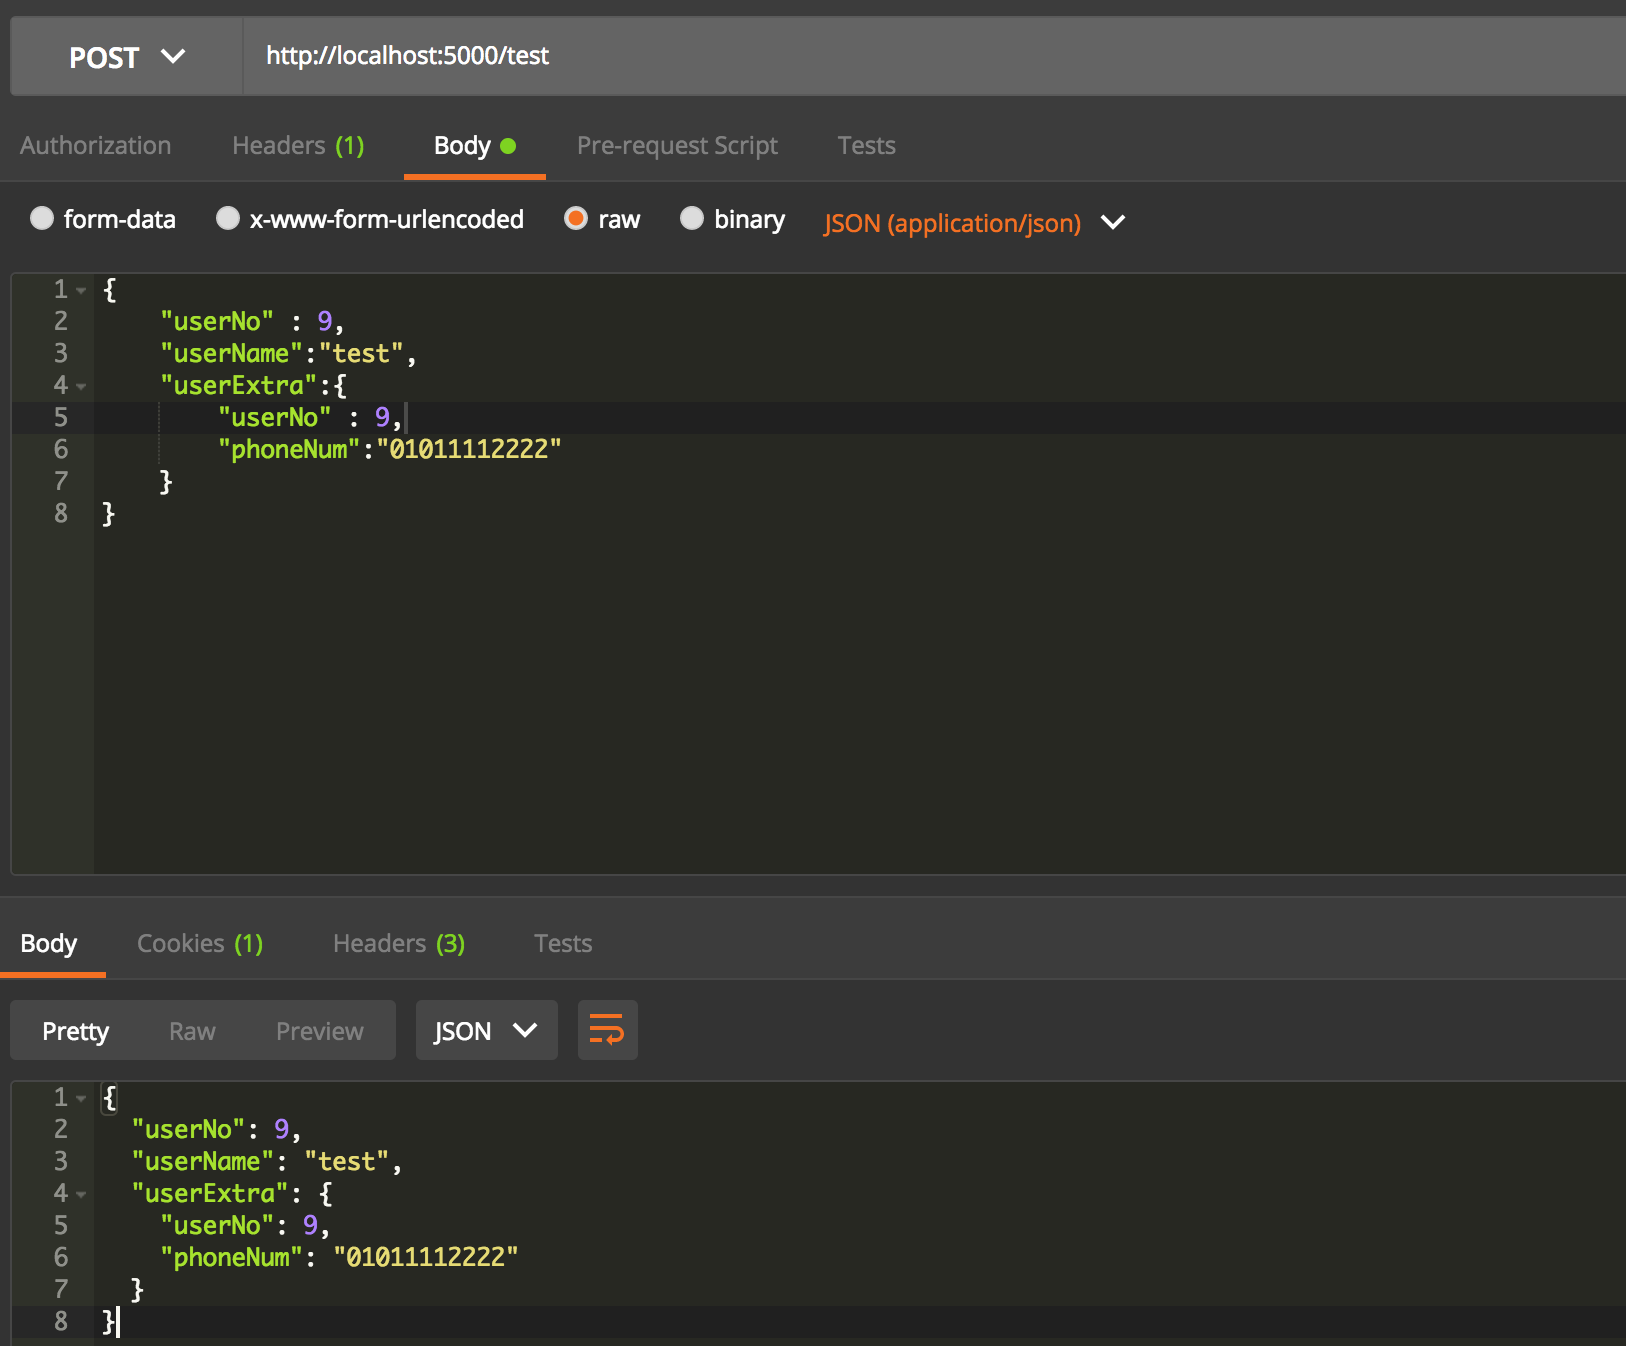Open the JSON (application/json) content type dropdown
The width and height of the screenshot is (1626, 1346).
(x=974, y=222)
